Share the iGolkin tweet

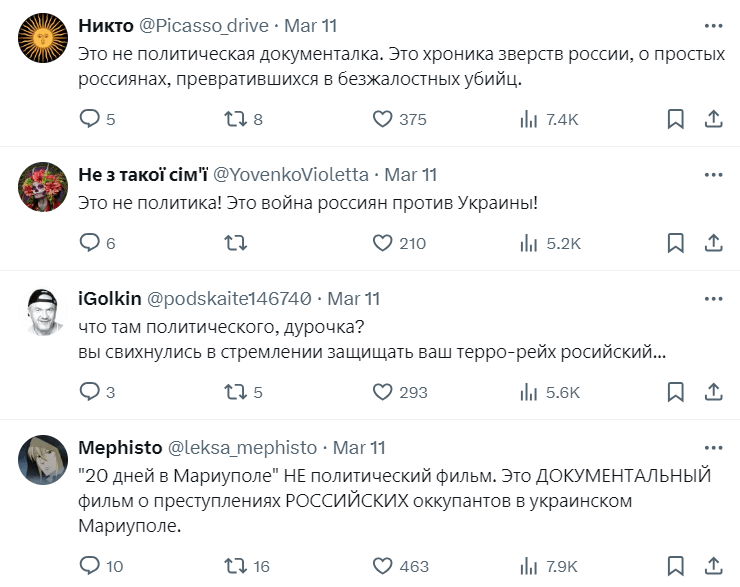pos(714,392)
